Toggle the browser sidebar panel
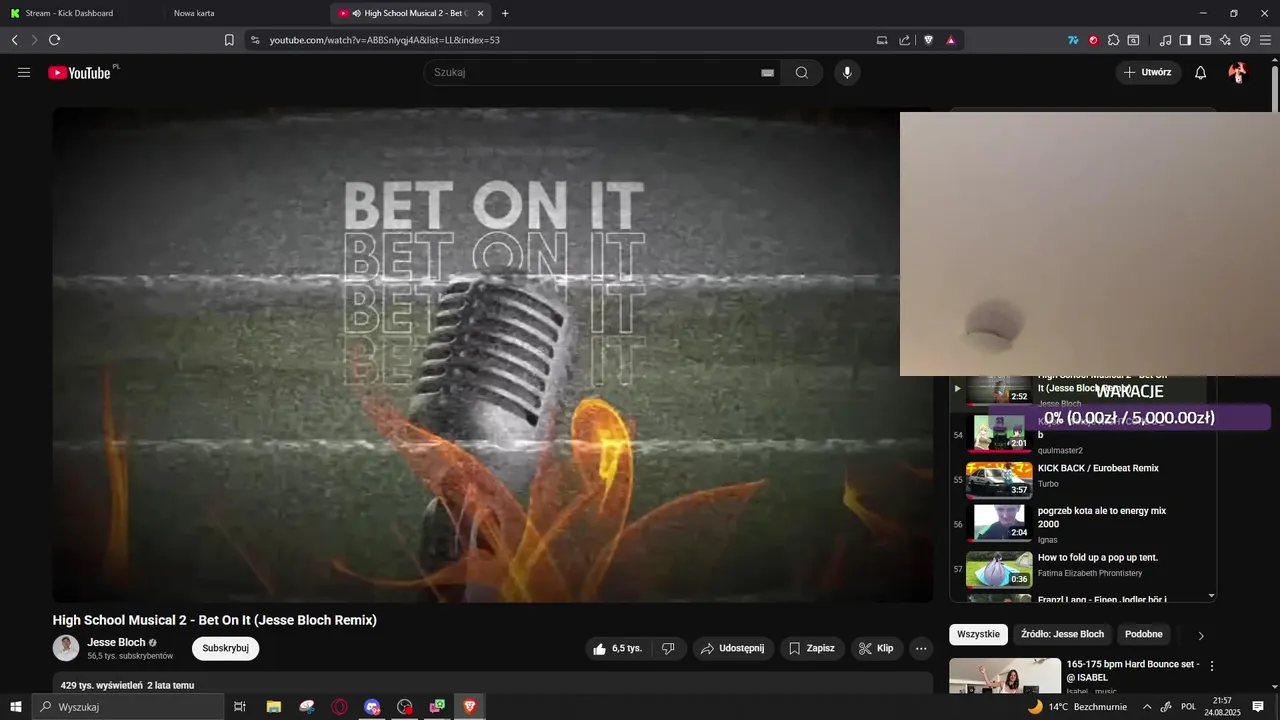The width and height of the screenshot is (1280, 720). point(1185,40)
